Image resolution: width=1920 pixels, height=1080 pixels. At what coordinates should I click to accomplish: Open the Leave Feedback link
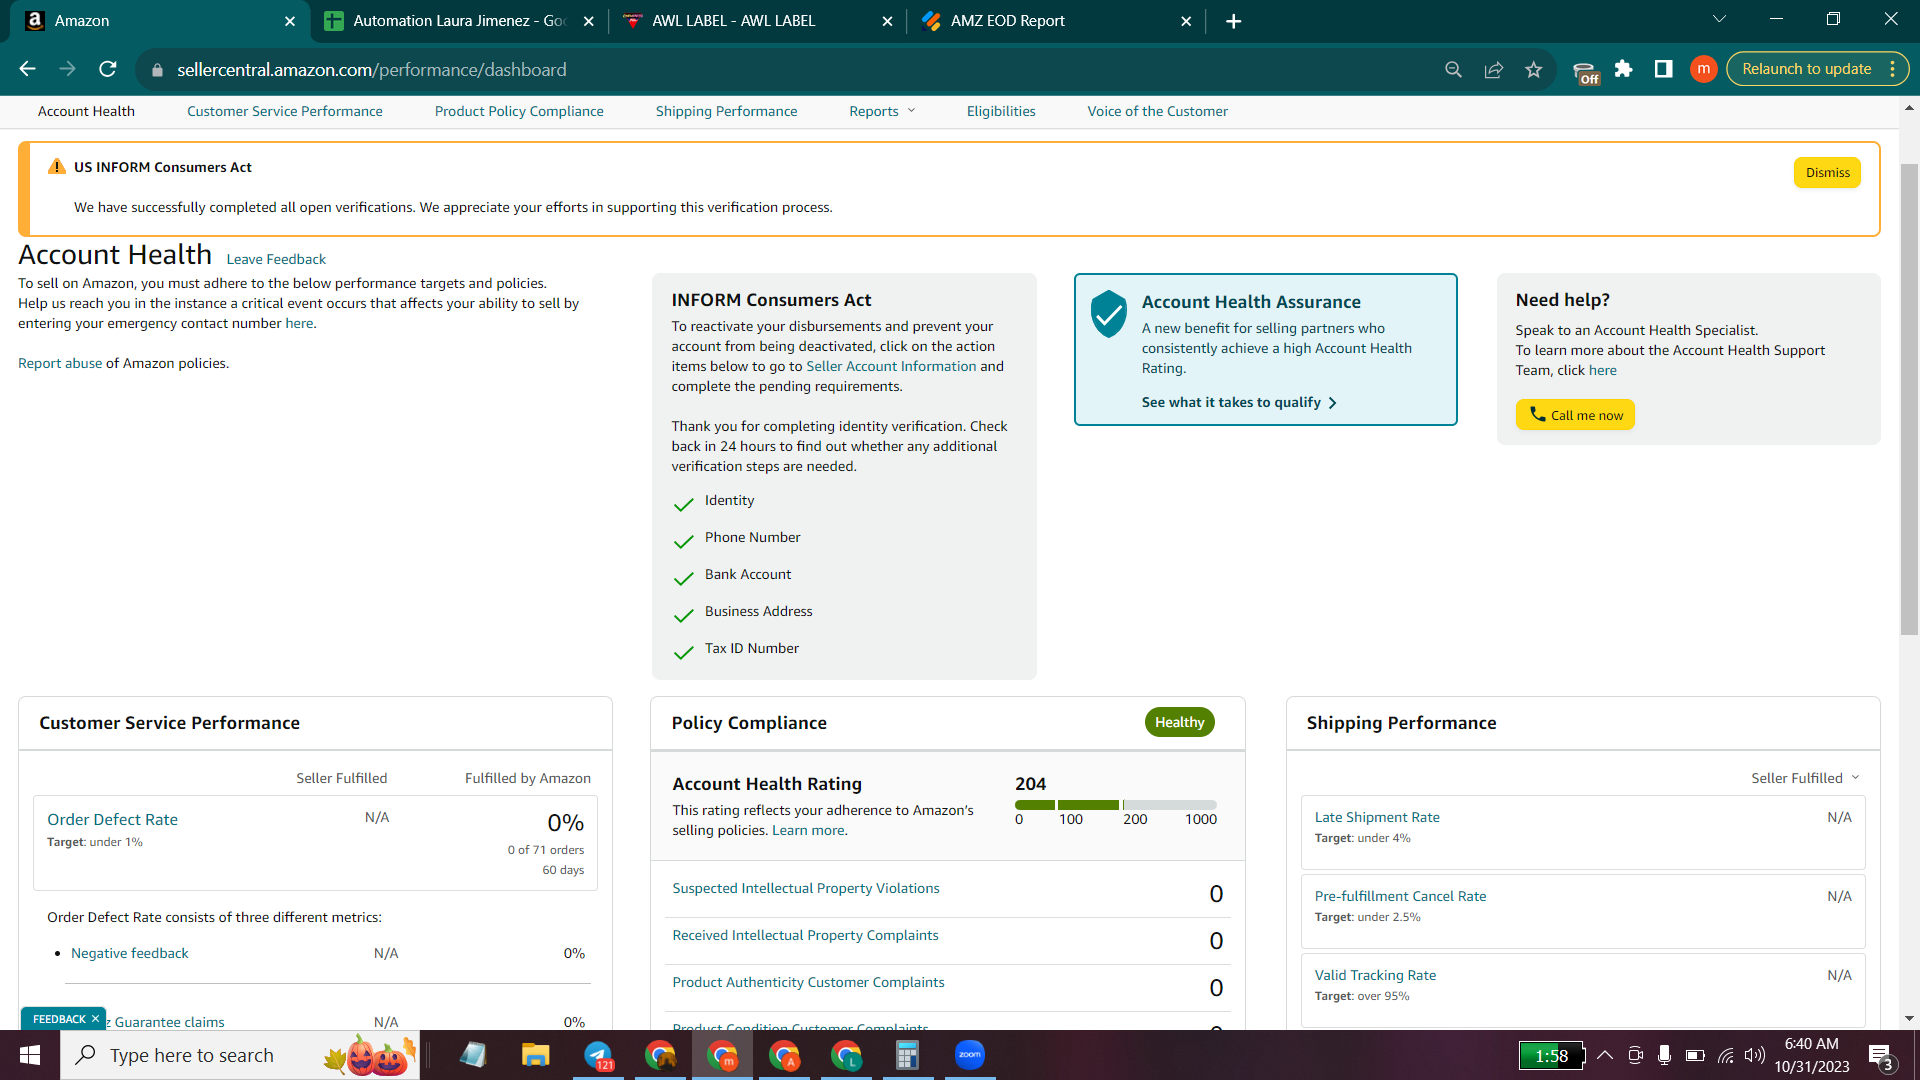point(276,259)
